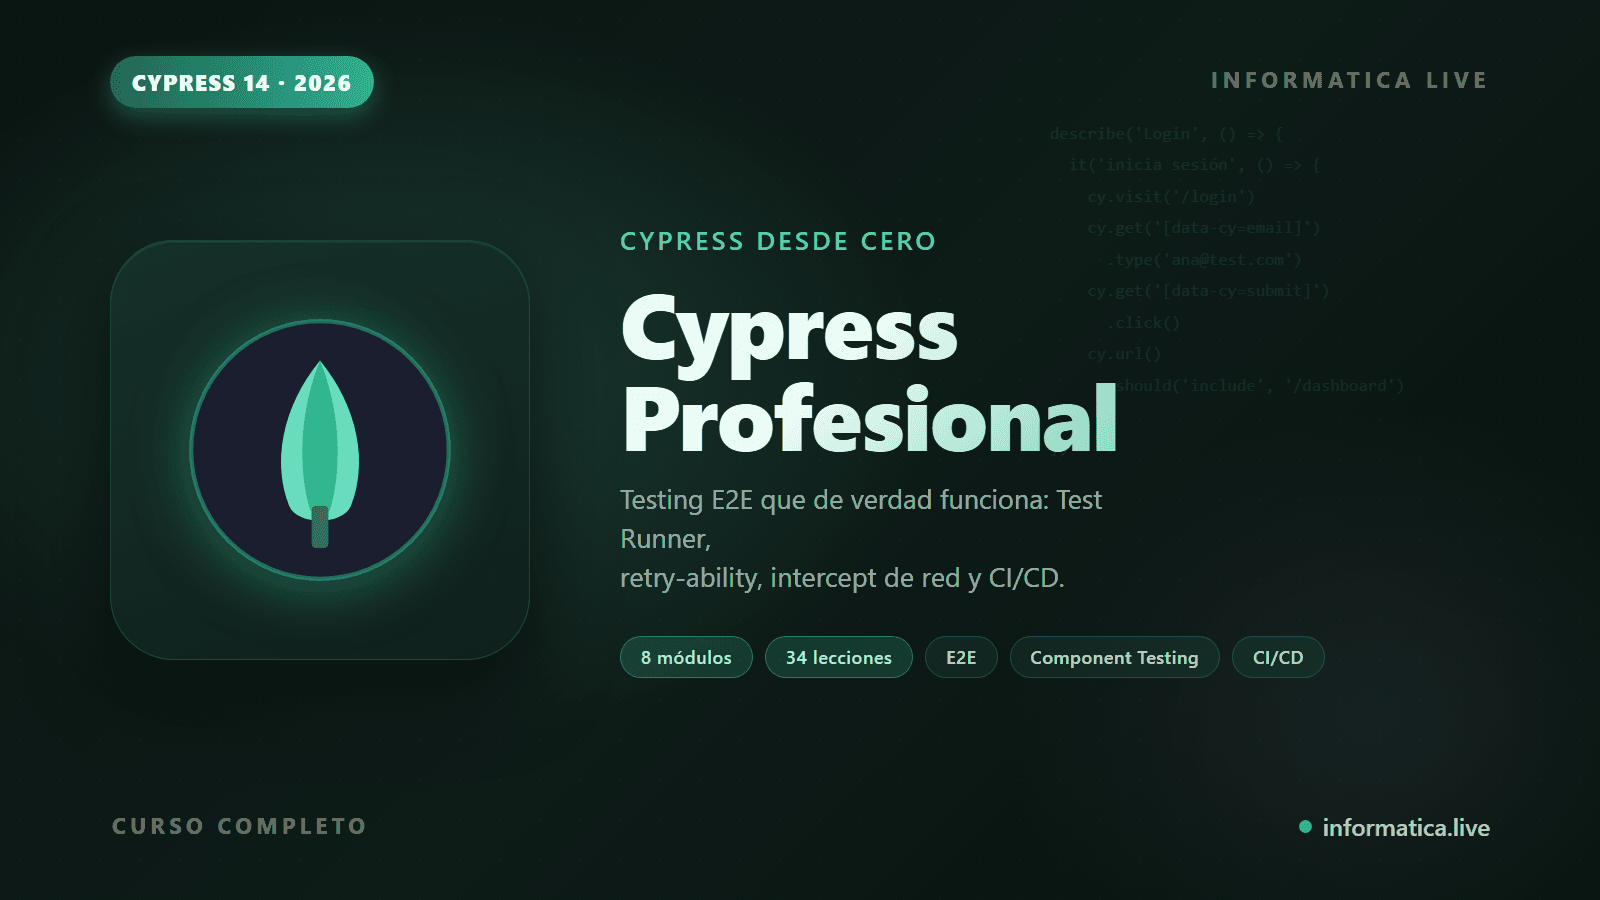Click the cy.visit('/login') code line
Screen dimensions: 1600x900
[1171, 197]
